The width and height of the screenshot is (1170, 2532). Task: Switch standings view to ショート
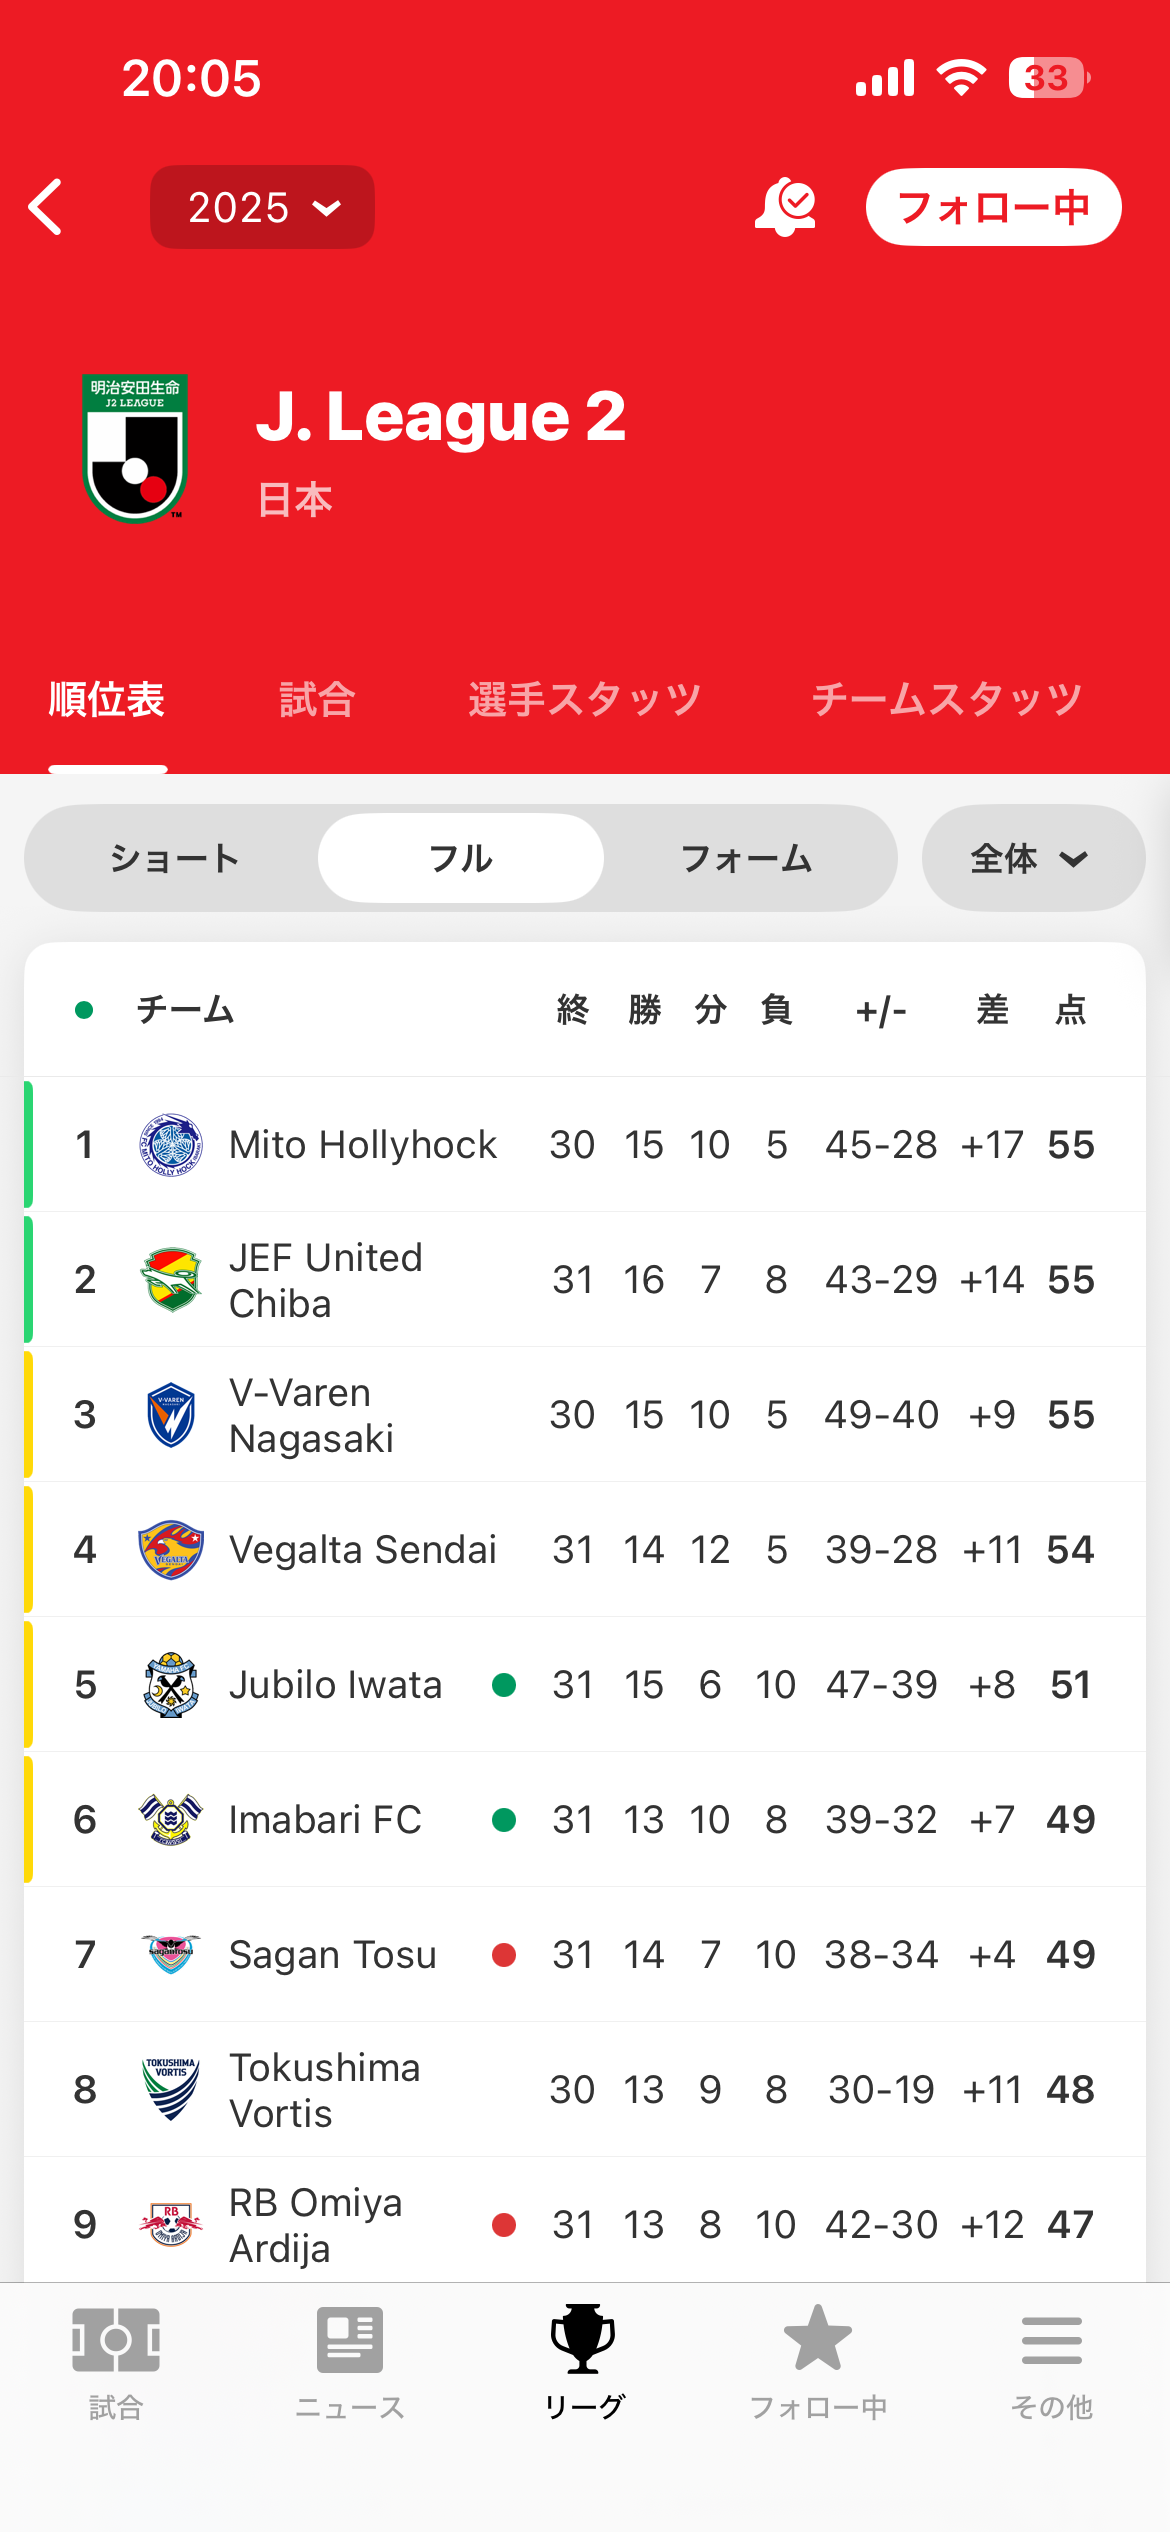pyautogui.click(x=174, y=858)
